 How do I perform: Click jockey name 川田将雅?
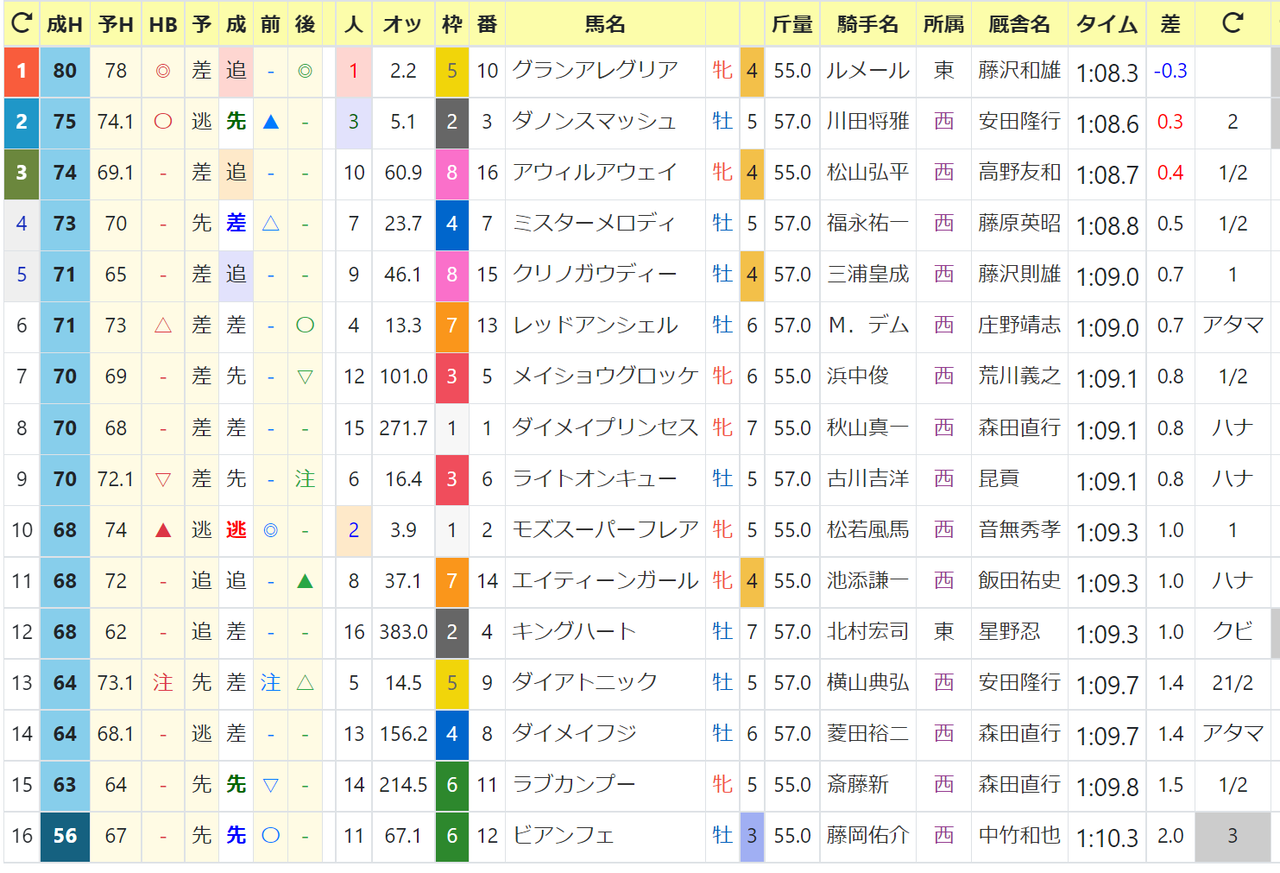click(x=868, y=121)
